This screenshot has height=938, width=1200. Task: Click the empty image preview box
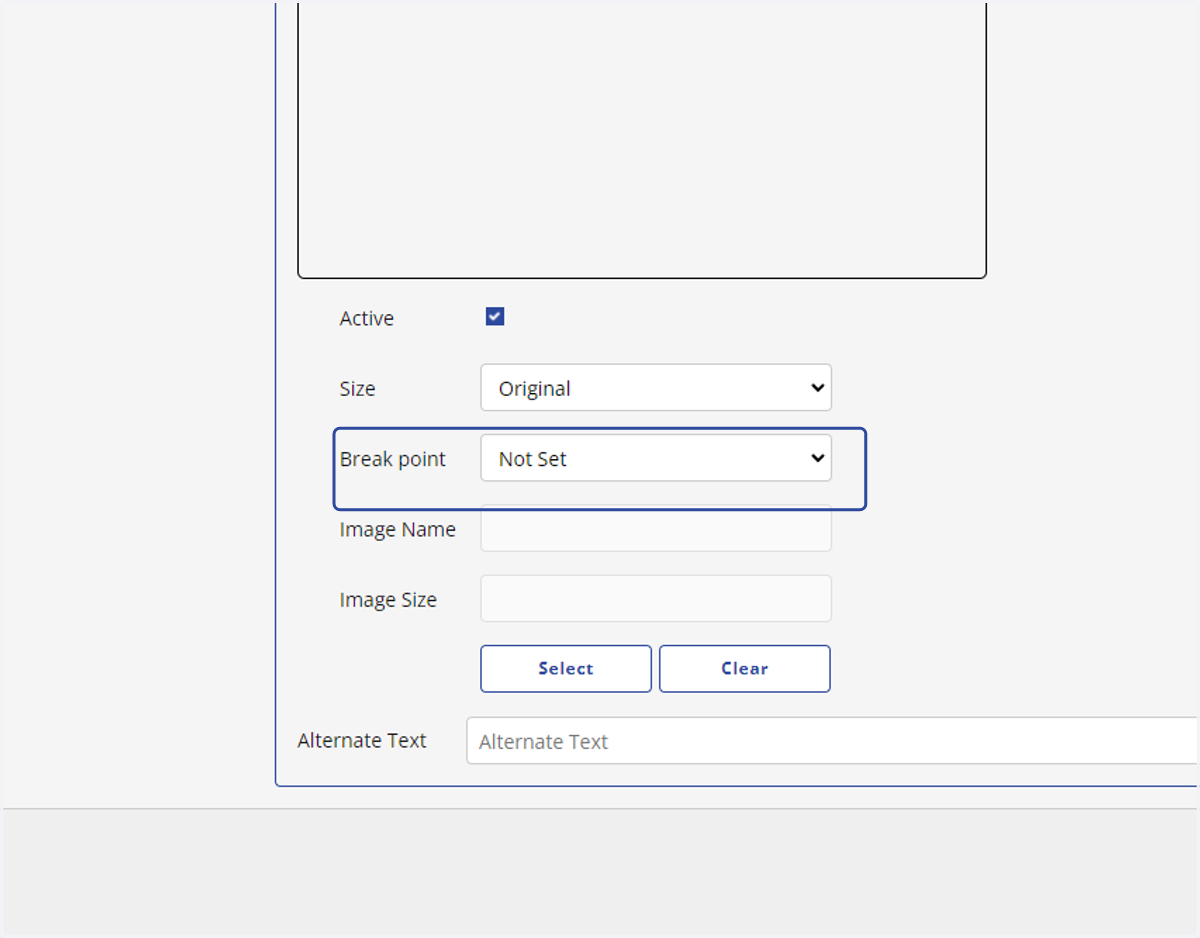(x=642, y=140)
